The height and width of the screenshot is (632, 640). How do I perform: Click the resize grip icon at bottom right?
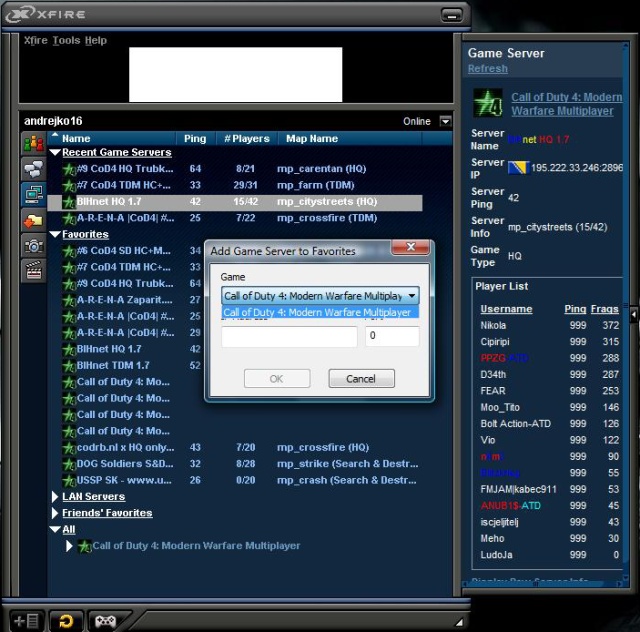pyautogui.click(x=459, y=622)
